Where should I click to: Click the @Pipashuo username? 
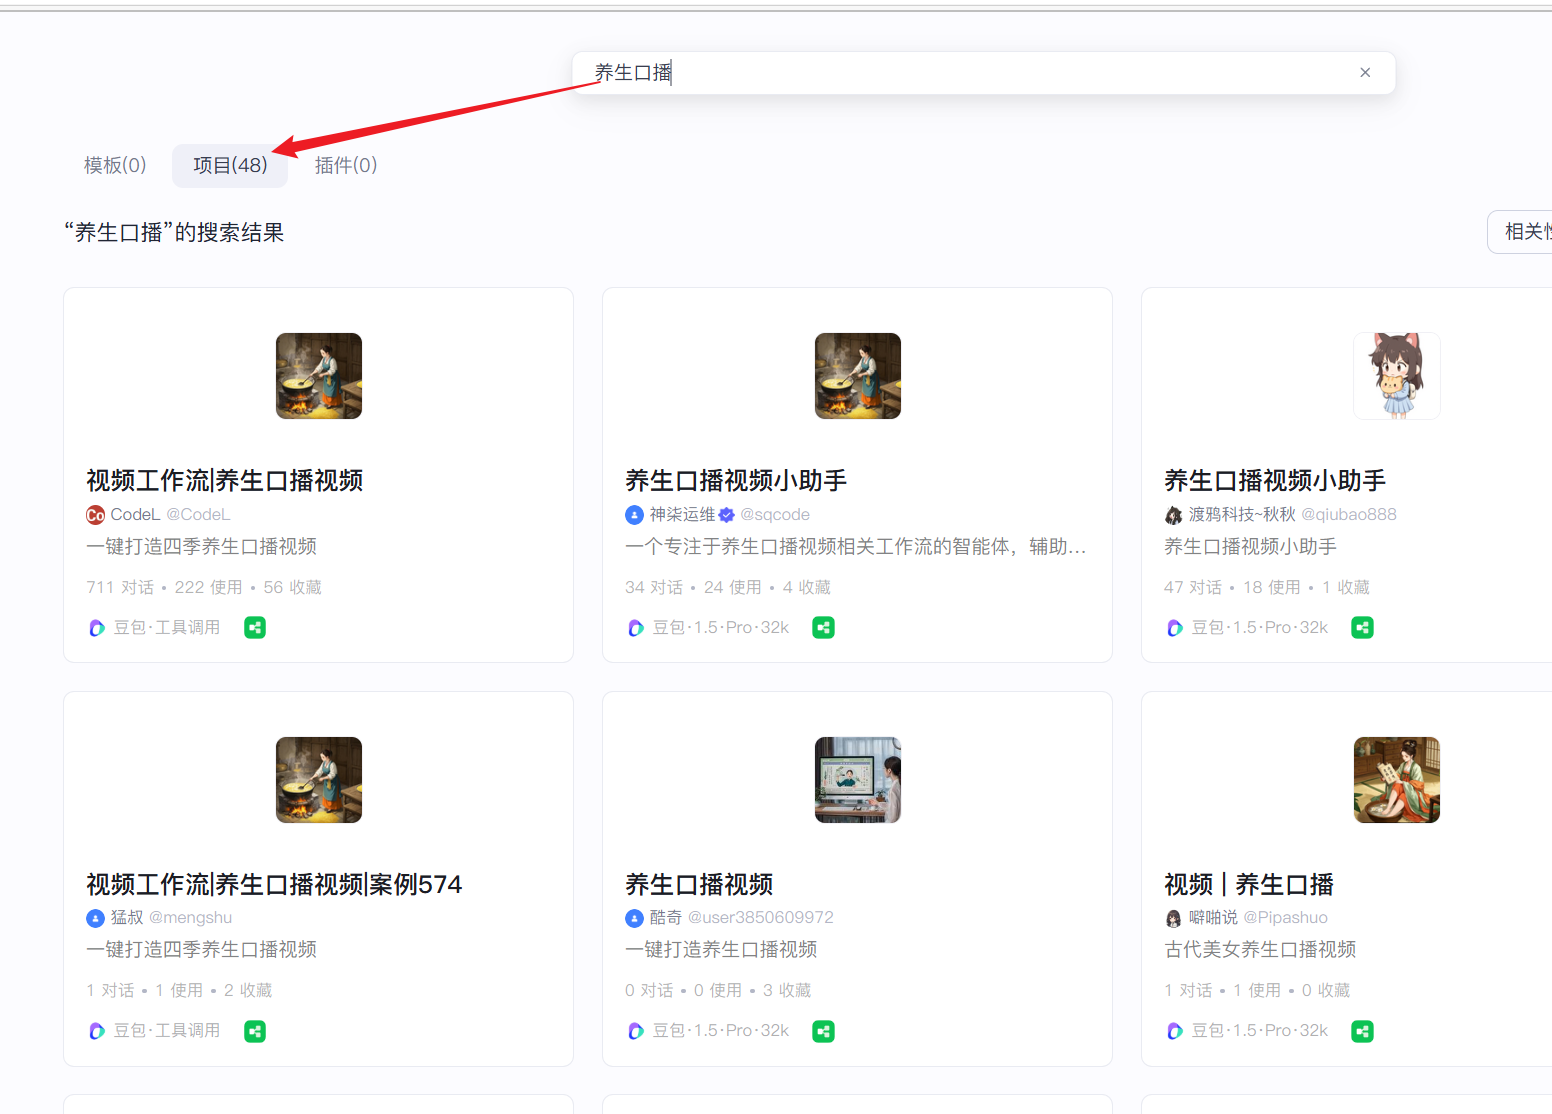(x=1286, y=918)
